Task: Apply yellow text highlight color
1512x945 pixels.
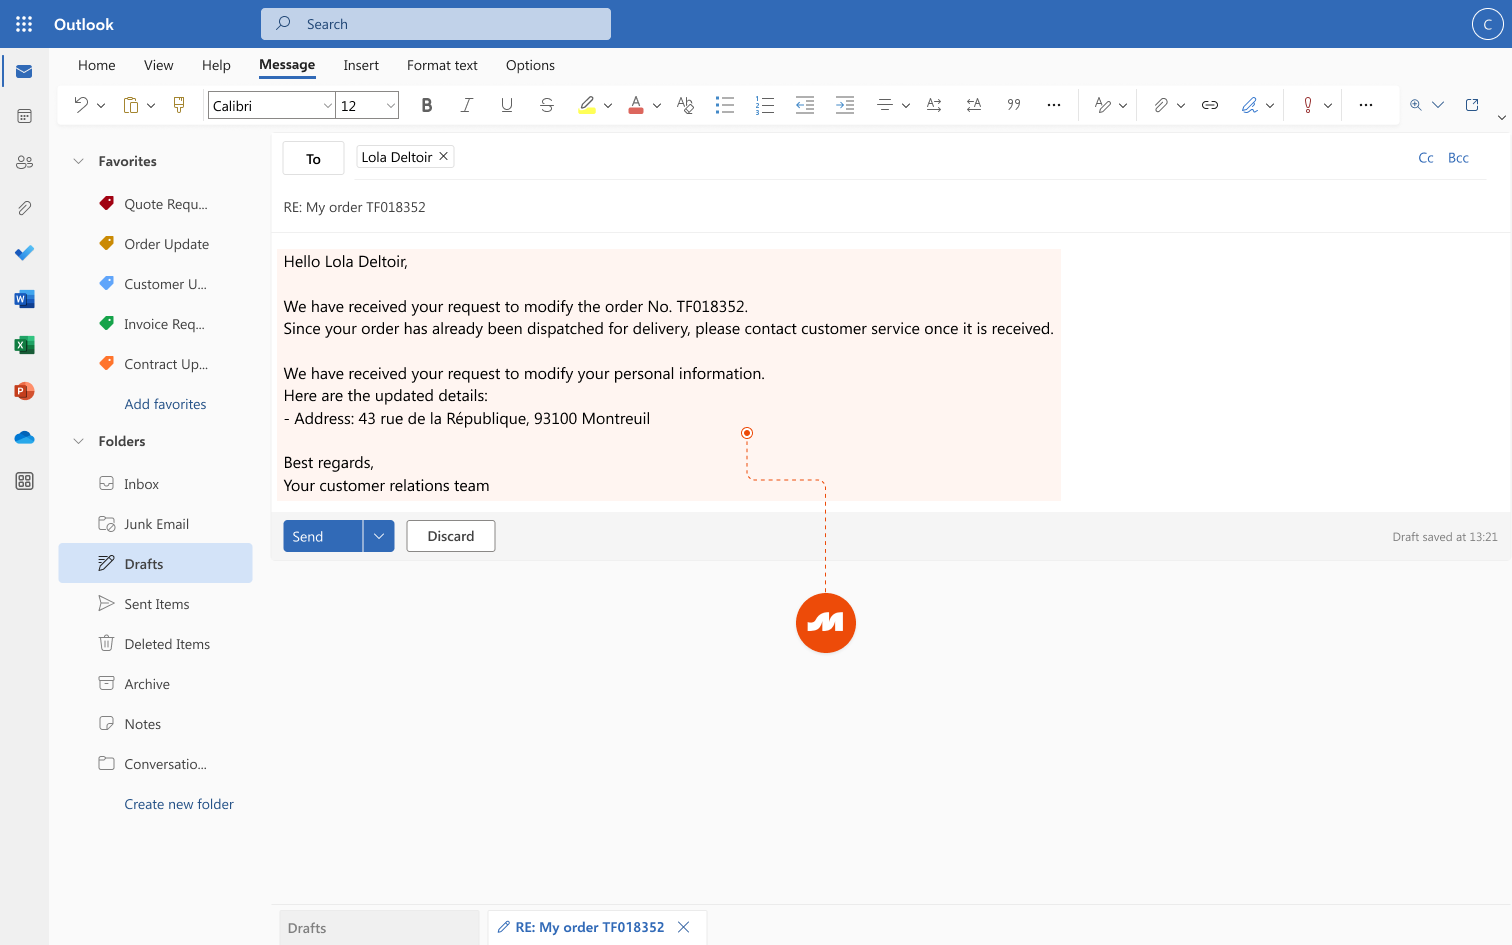Action: pos(587,105)
